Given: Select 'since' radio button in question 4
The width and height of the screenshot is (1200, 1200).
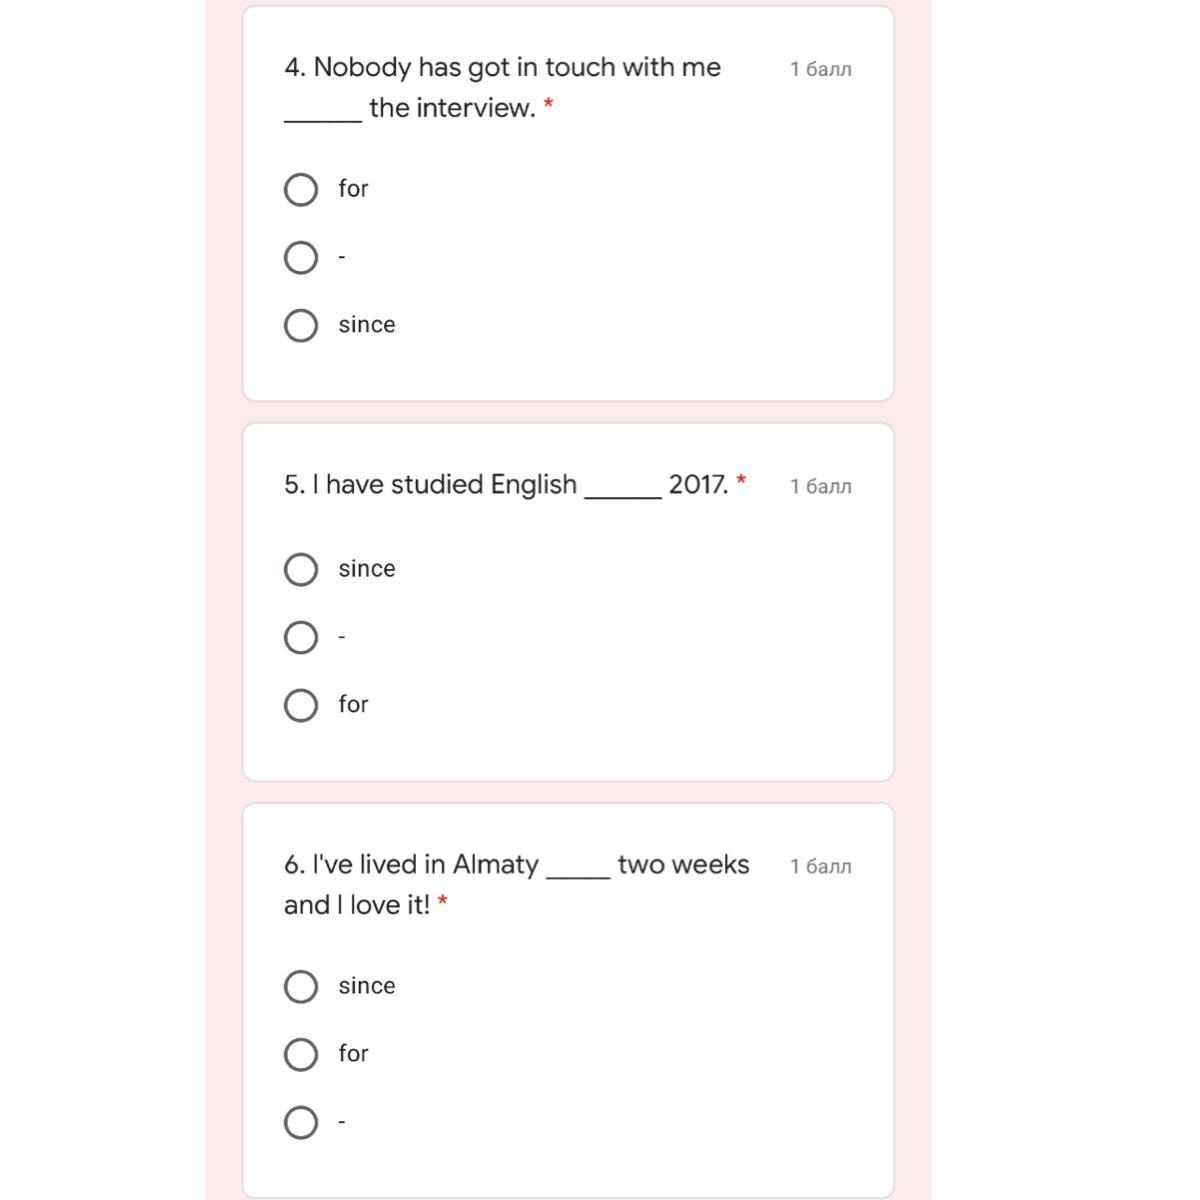Looking at the screenshot, I should (x=301, y=325).
